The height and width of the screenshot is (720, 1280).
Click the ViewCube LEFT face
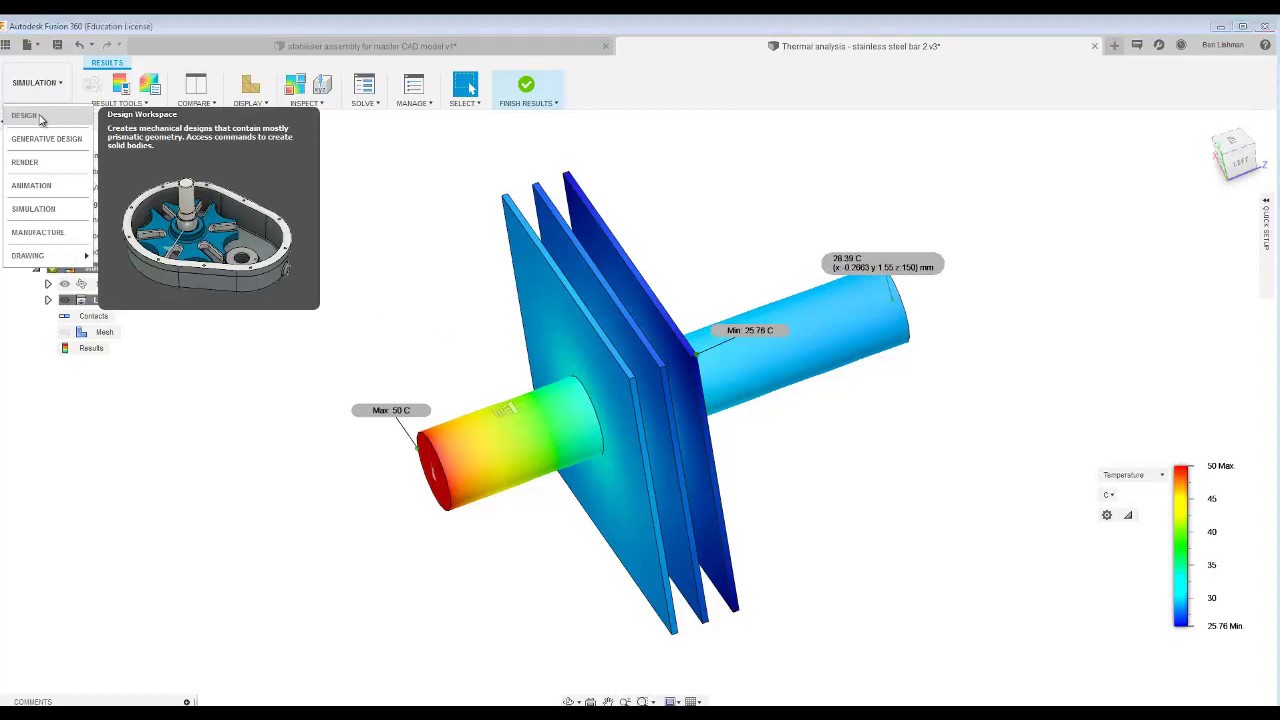[1240, 160]
